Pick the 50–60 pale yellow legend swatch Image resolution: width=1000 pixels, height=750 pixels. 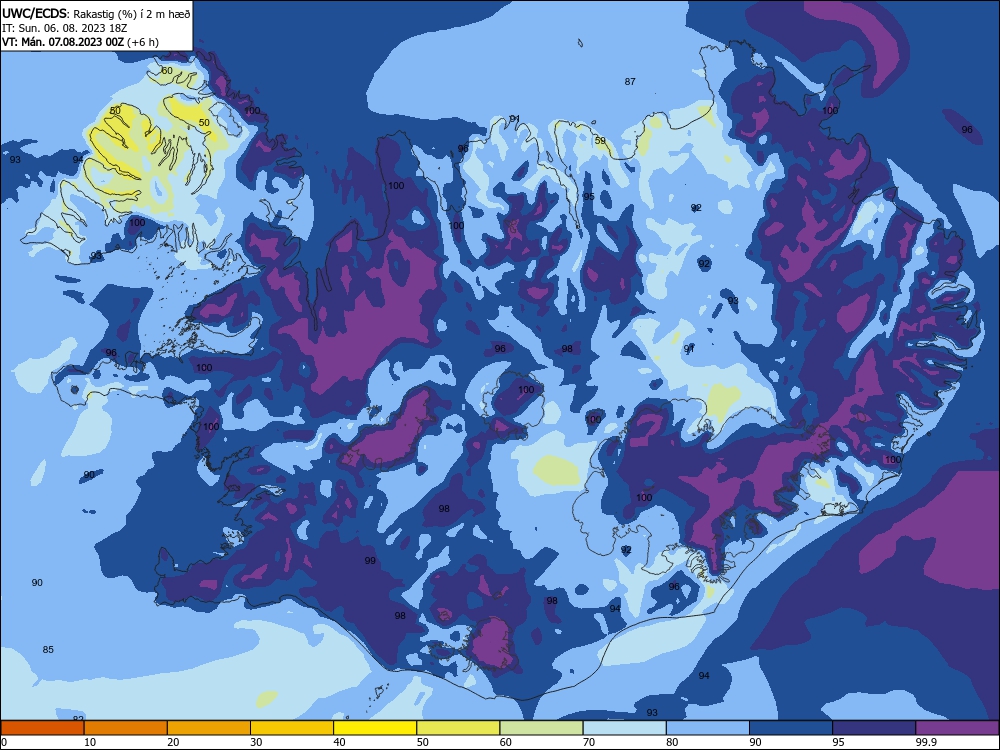(459, 728)
